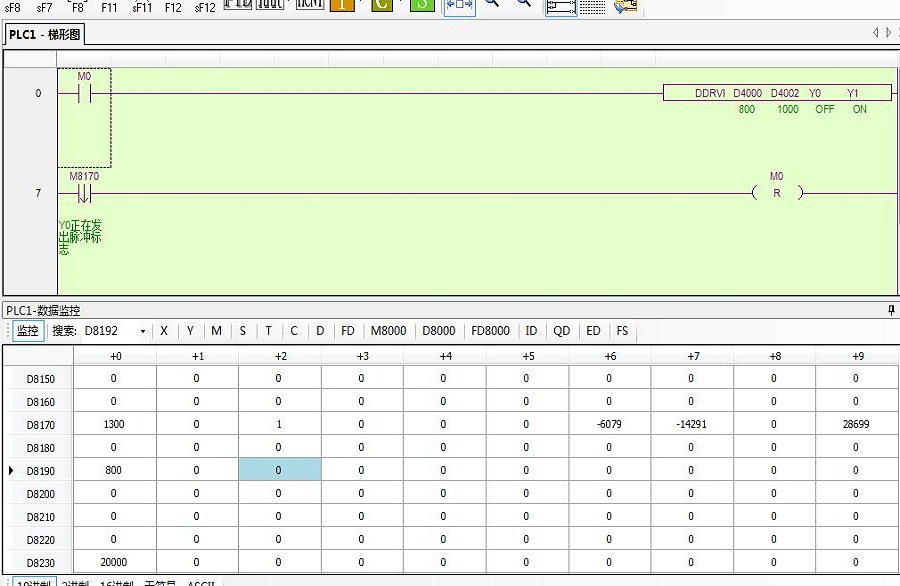Image resolution: width=900 pixels, height=586 pixels.
Task: Click the tab scroll left arrow
Action: (x=875, y=33)
